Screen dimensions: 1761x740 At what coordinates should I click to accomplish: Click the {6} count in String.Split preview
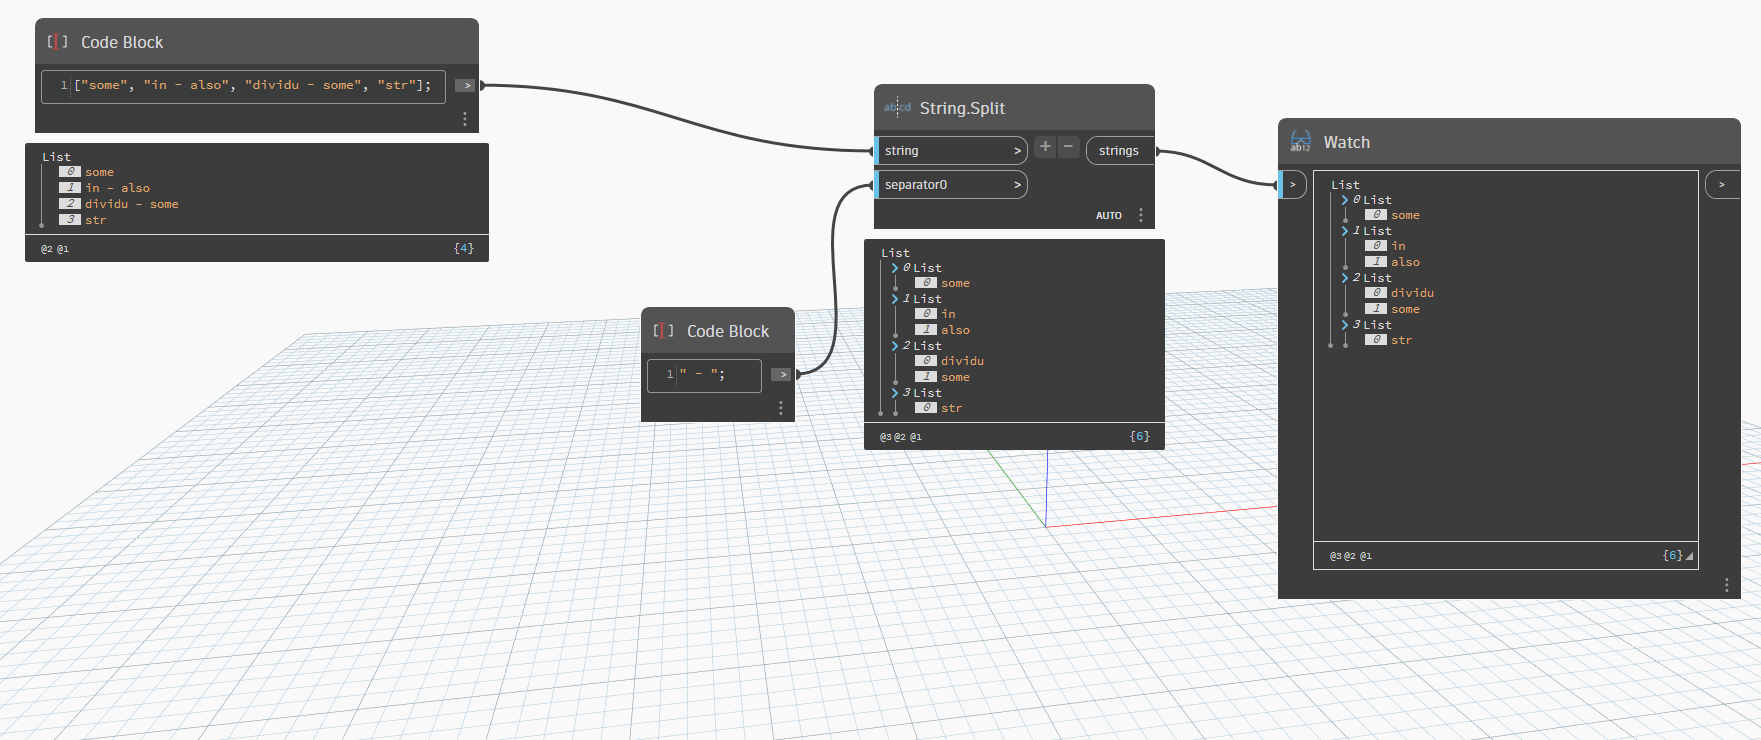pos(1140,436)
